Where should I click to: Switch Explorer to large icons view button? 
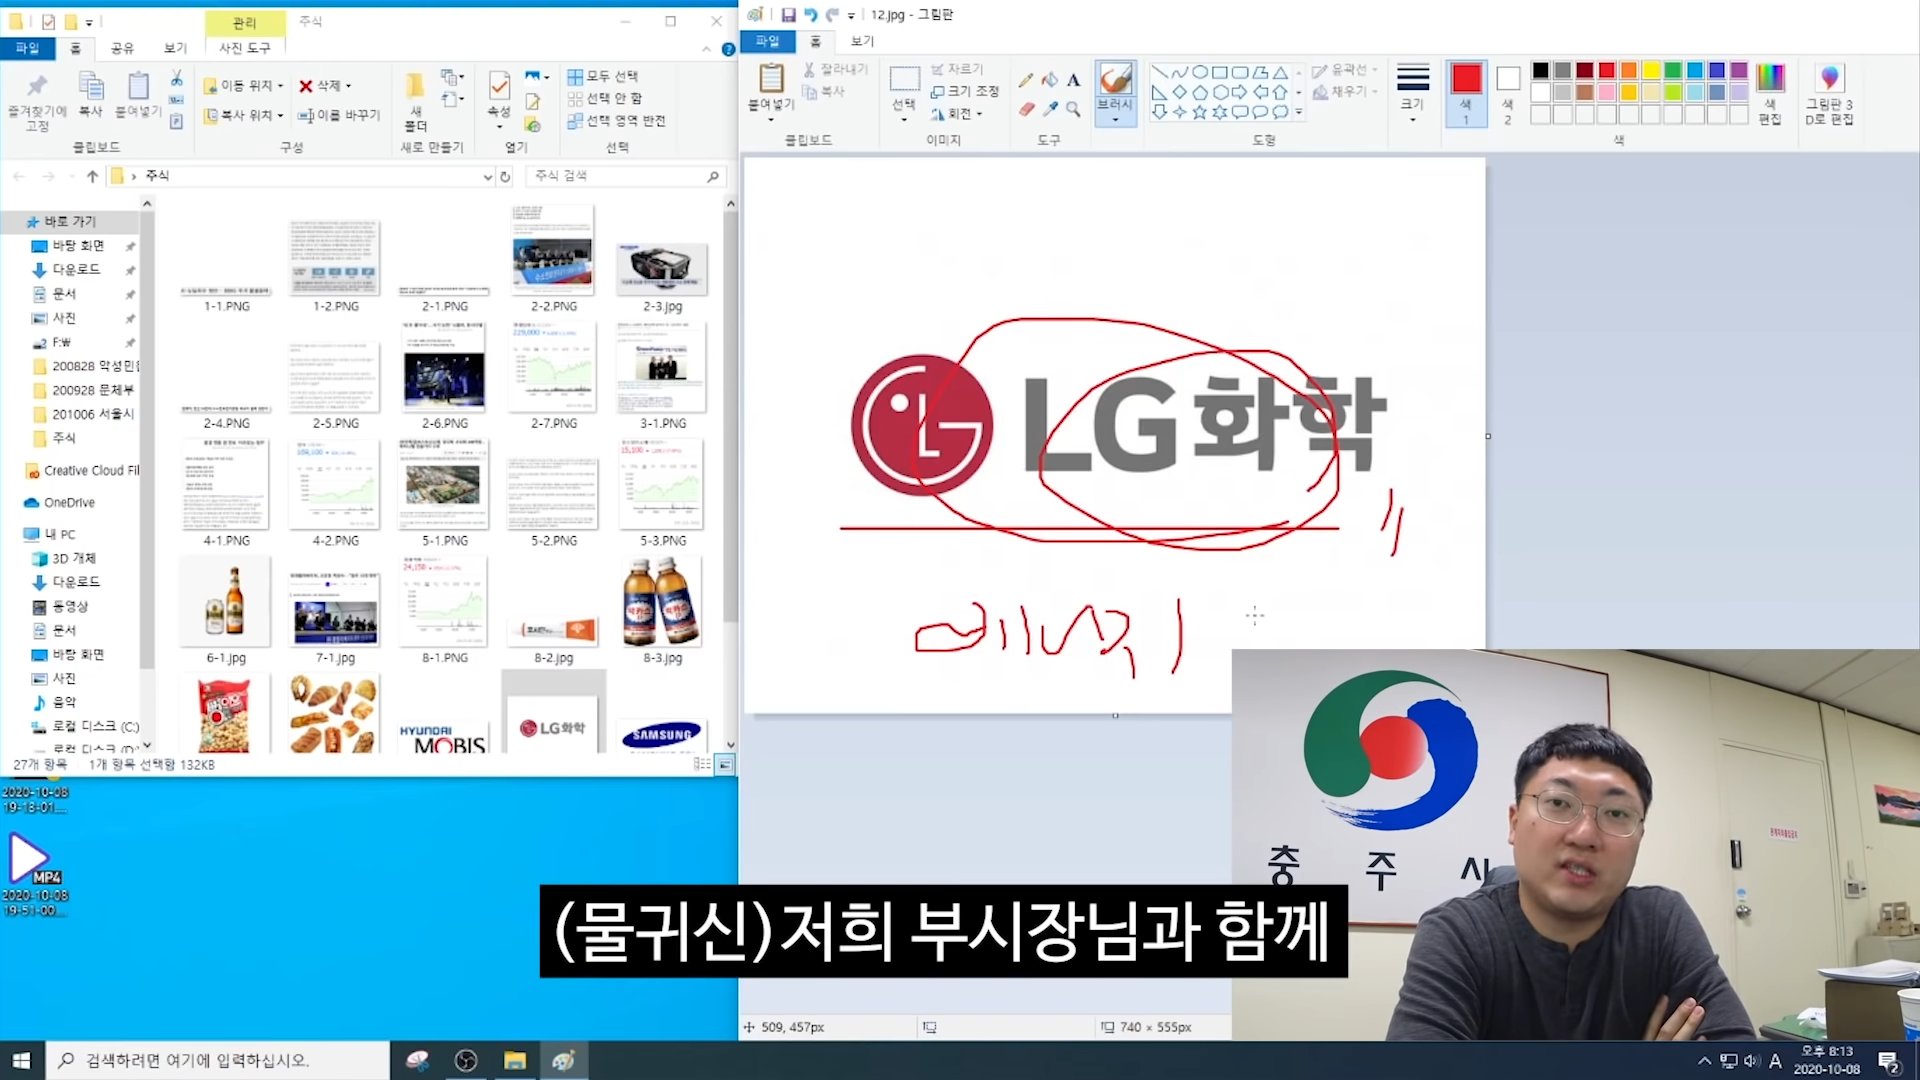[x=725, y=765]
